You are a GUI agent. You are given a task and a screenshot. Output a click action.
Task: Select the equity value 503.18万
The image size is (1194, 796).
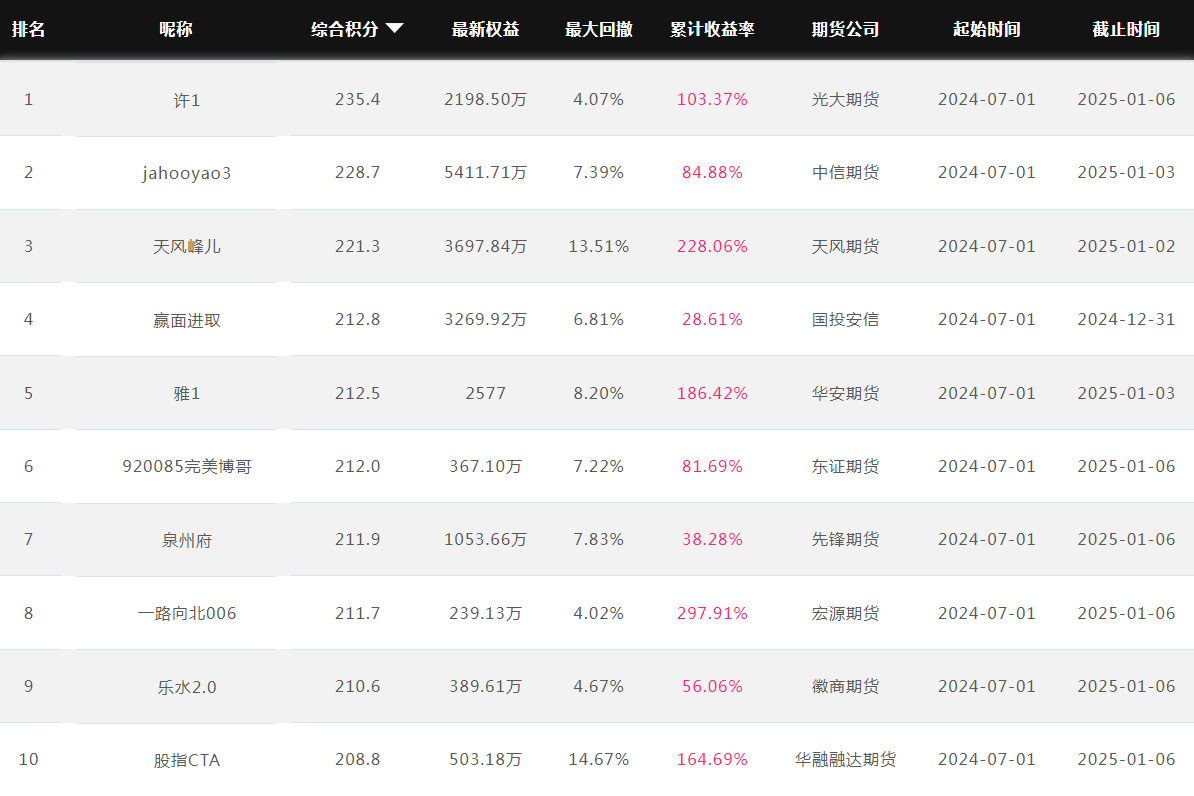[485, 759]
